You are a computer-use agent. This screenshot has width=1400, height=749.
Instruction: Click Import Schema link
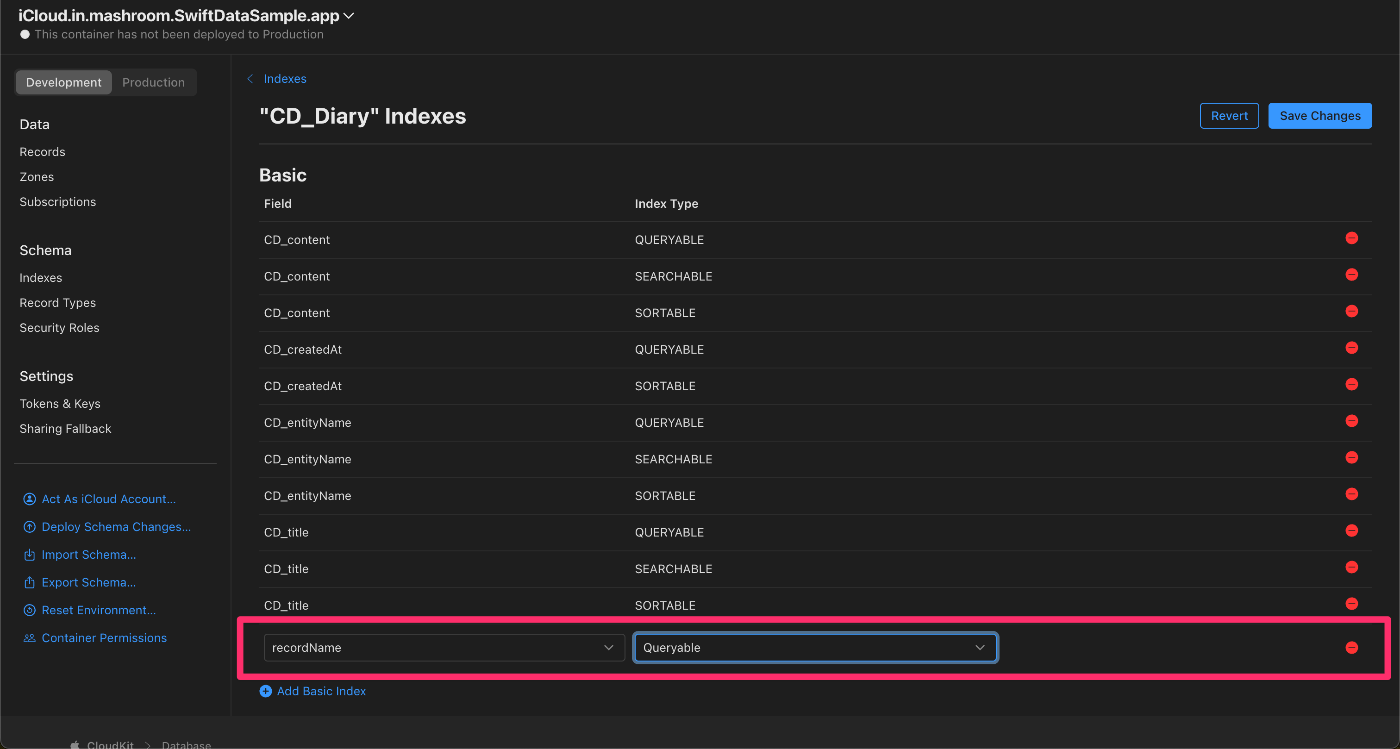tap(89, 555)
